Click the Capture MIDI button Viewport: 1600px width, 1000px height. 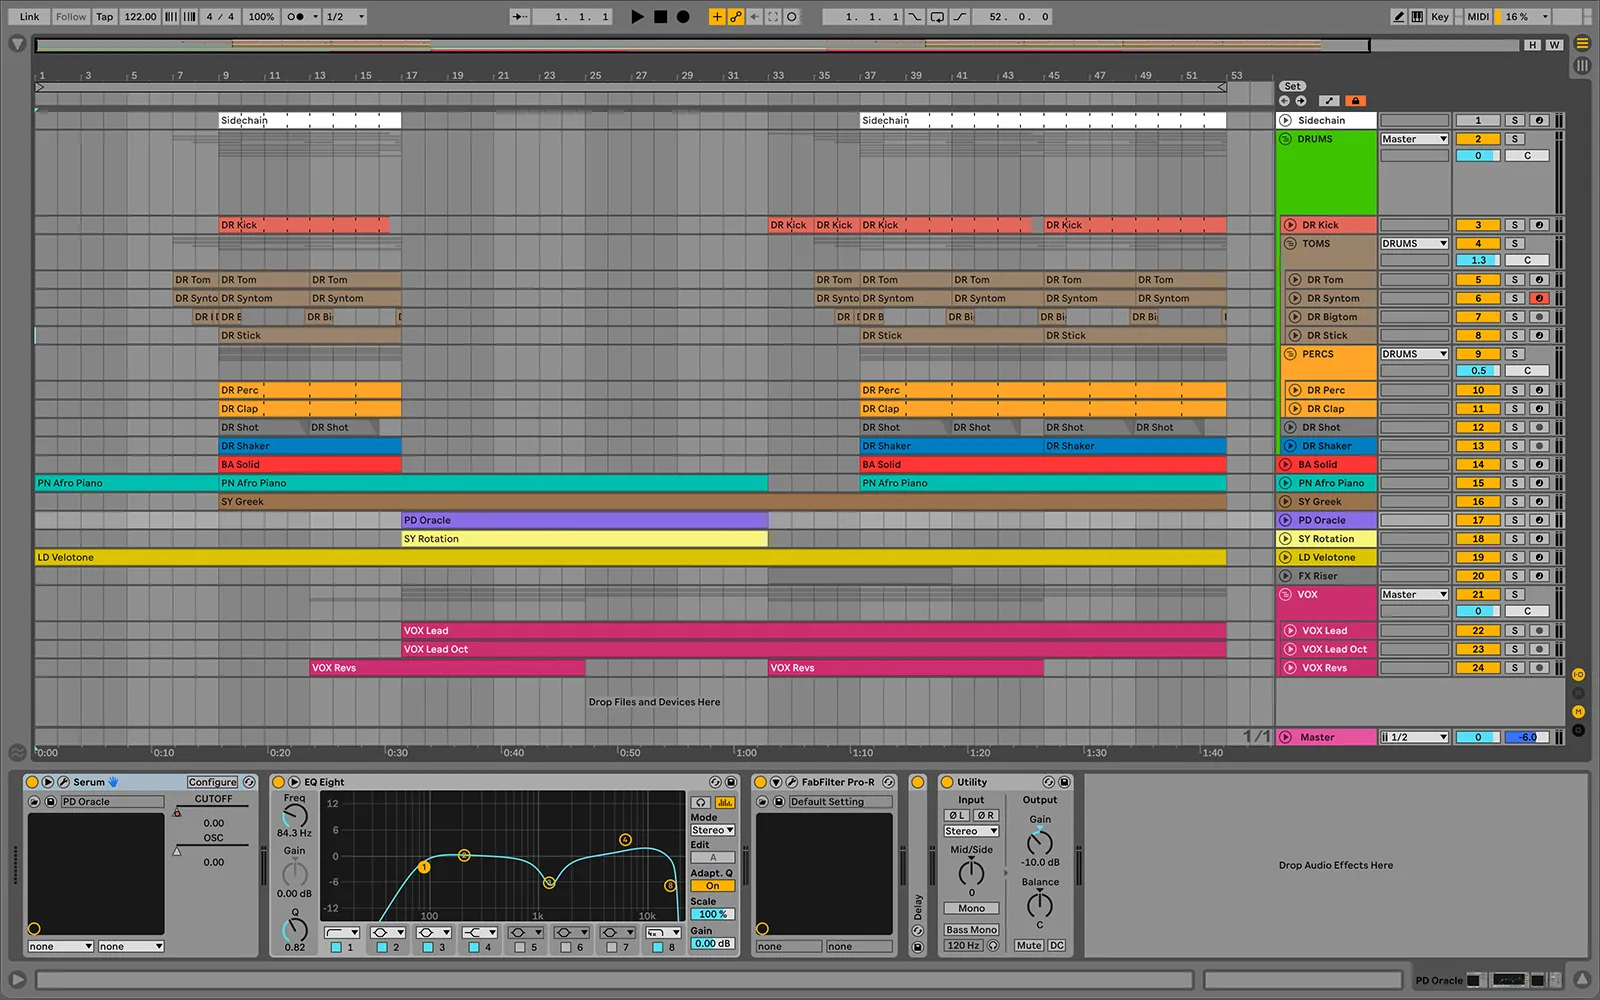(x=773, y=16)
